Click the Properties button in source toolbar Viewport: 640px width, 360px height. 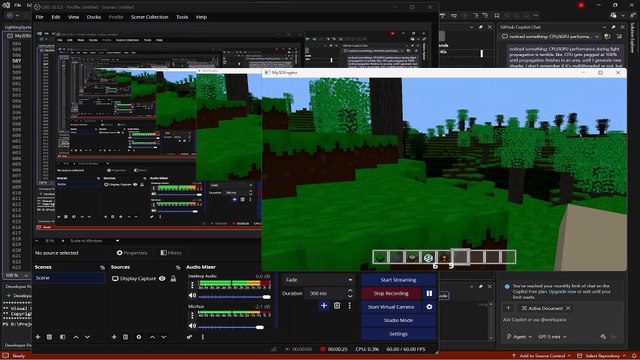tap(132, 253)
